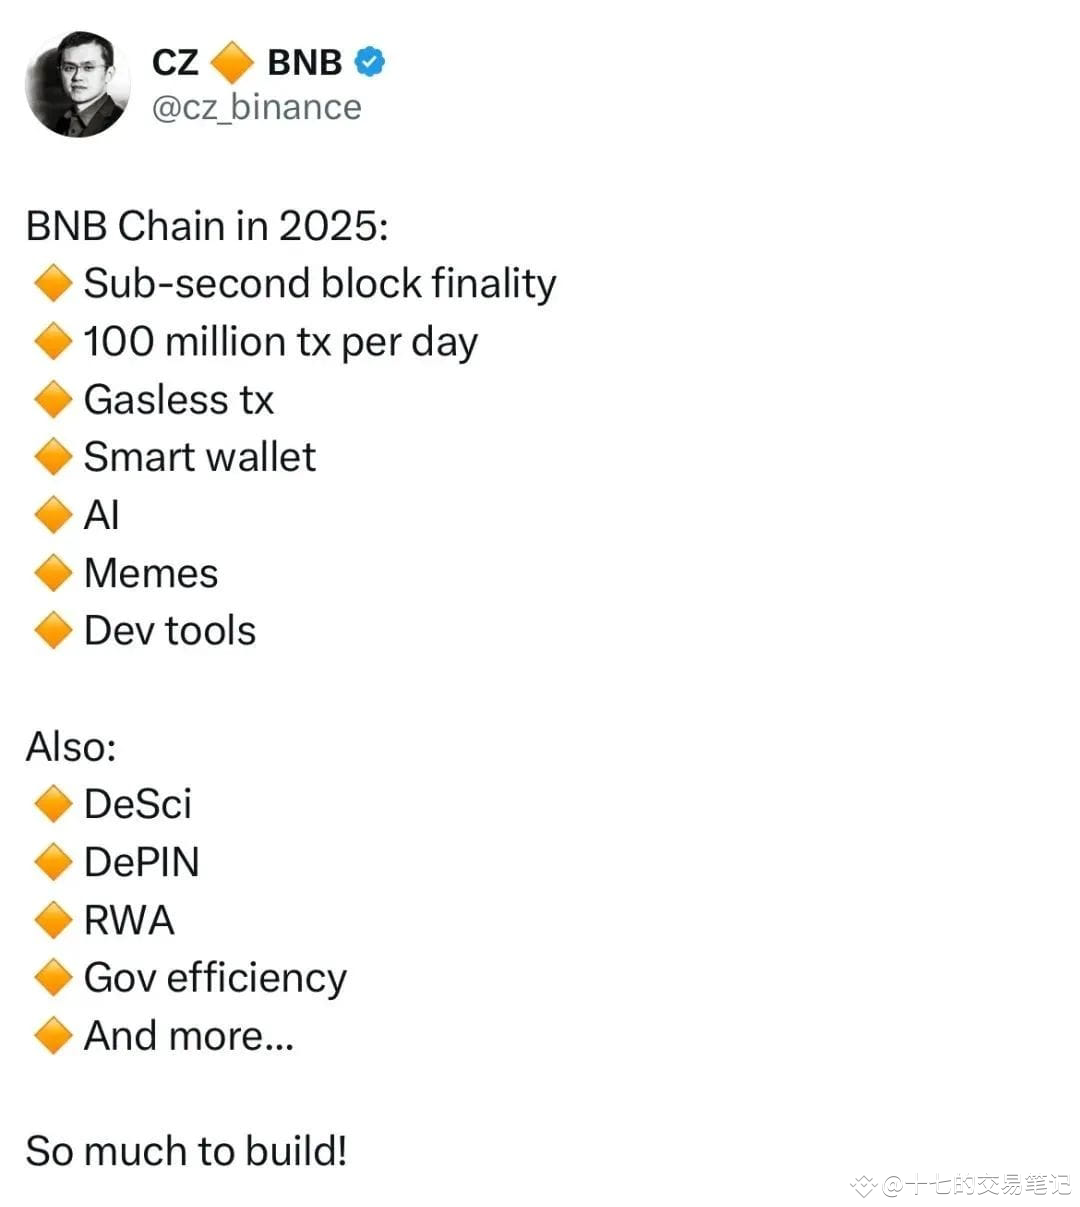
Task: Click the diamond bullet before Memes
Action: 53,573
